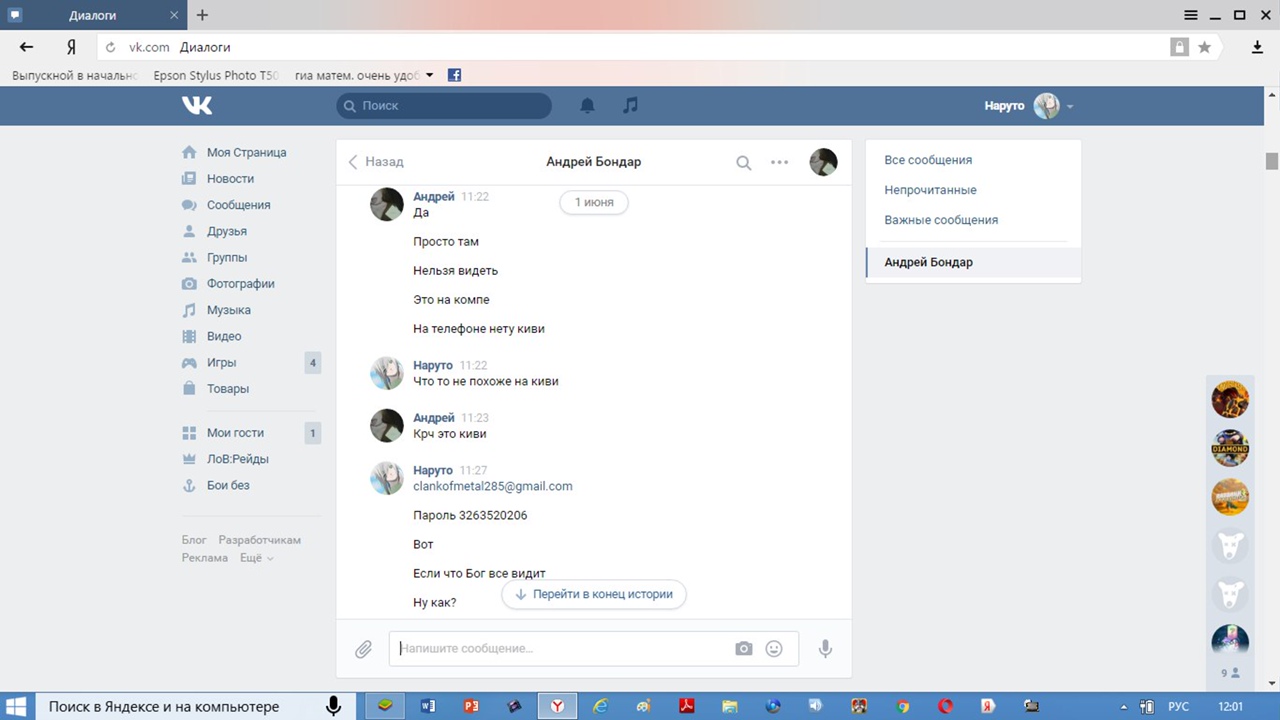Attach a file using paperclip icon
This screenshot has width=1280, height=720.
click(x=363, y=649)
